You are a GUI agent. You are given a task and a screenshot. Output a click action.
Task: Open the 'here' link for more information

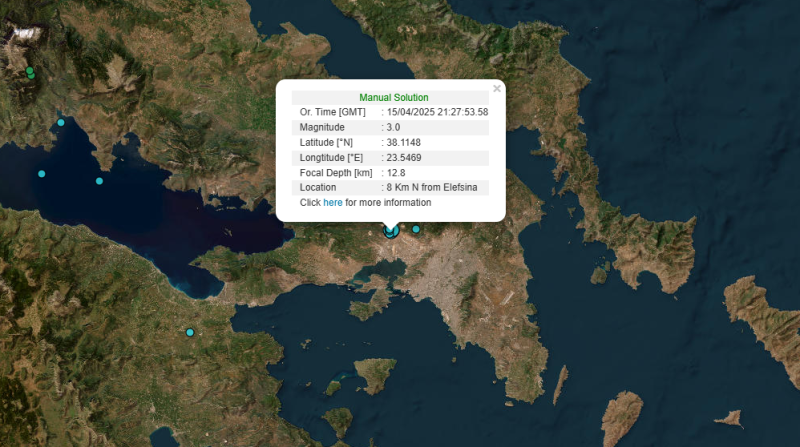[332, 203]
